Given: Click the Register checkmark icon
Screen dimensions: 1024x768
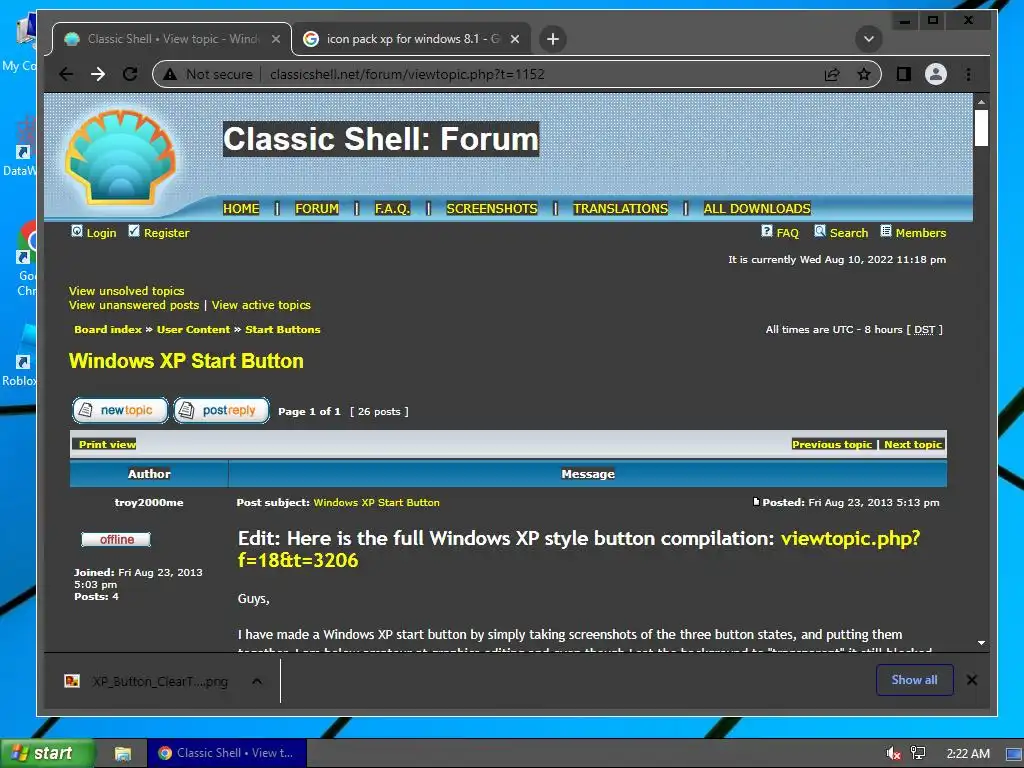Looking at the screenshot, I should (x=134, y=231).
